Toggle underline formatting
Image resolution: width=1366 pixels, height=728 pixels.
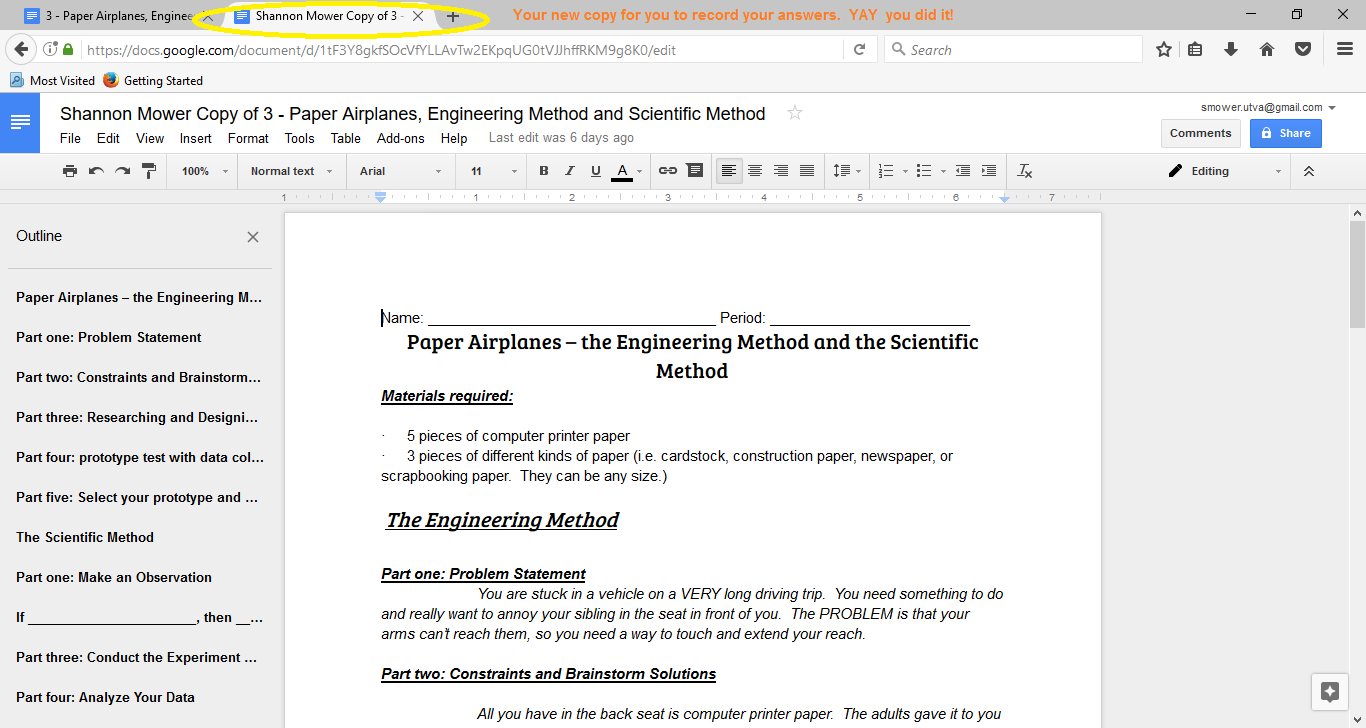(x=594, y=171)
